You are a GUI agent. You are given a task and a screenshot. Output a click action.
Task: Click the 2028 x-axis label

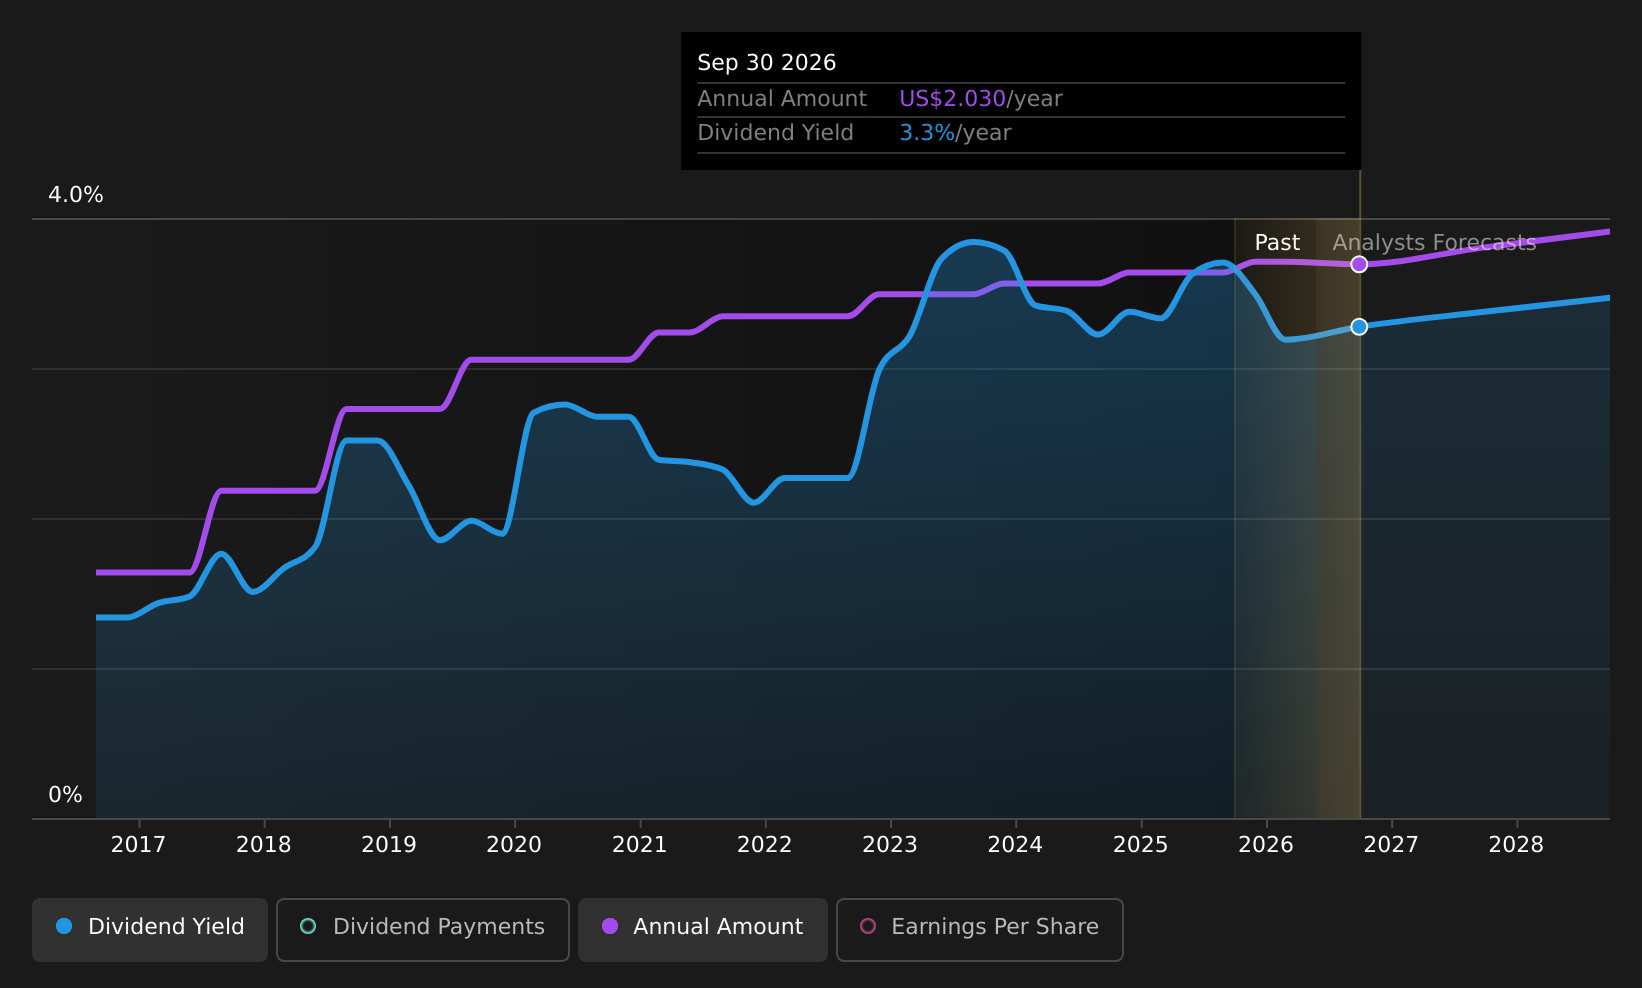click(1516, 845)
